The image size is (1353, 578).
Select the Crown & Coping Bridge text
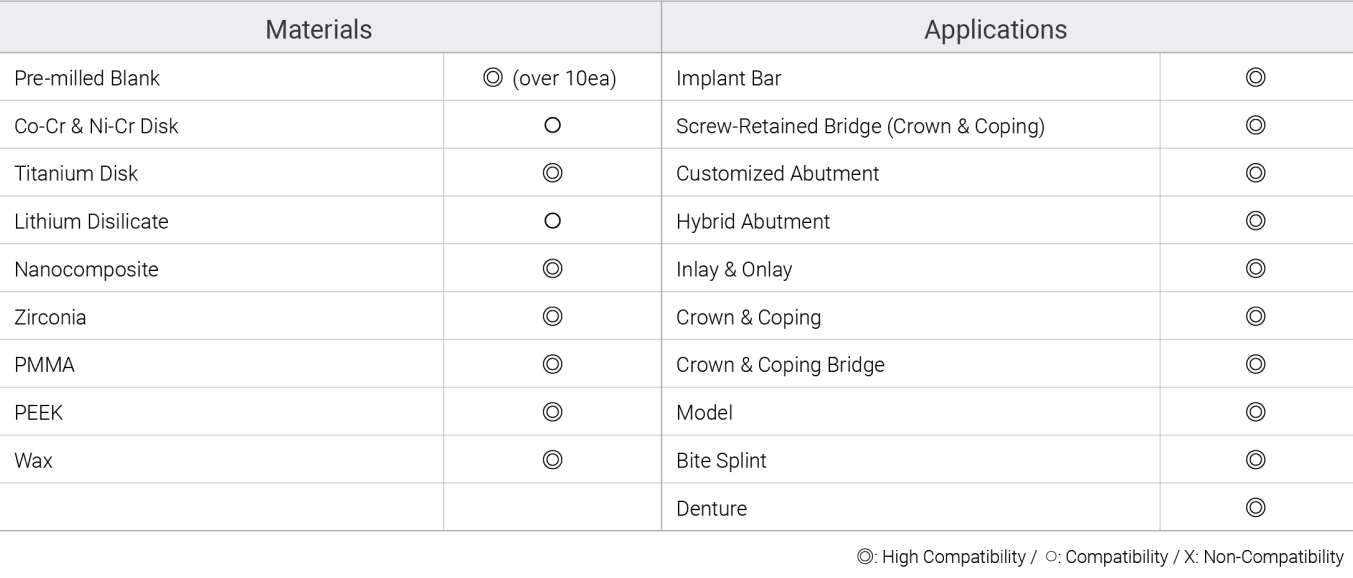pos(780,365)
